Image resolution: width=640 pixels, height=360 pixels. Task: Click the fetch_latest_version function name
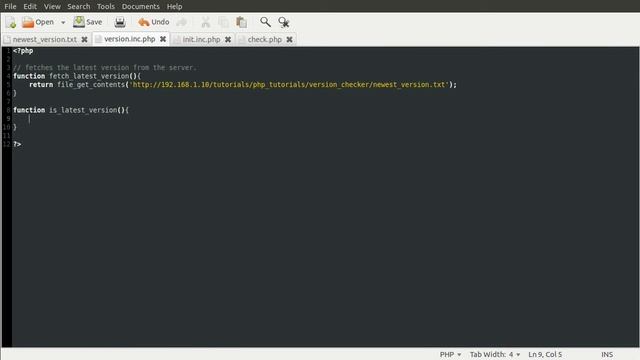pos(89,76)
